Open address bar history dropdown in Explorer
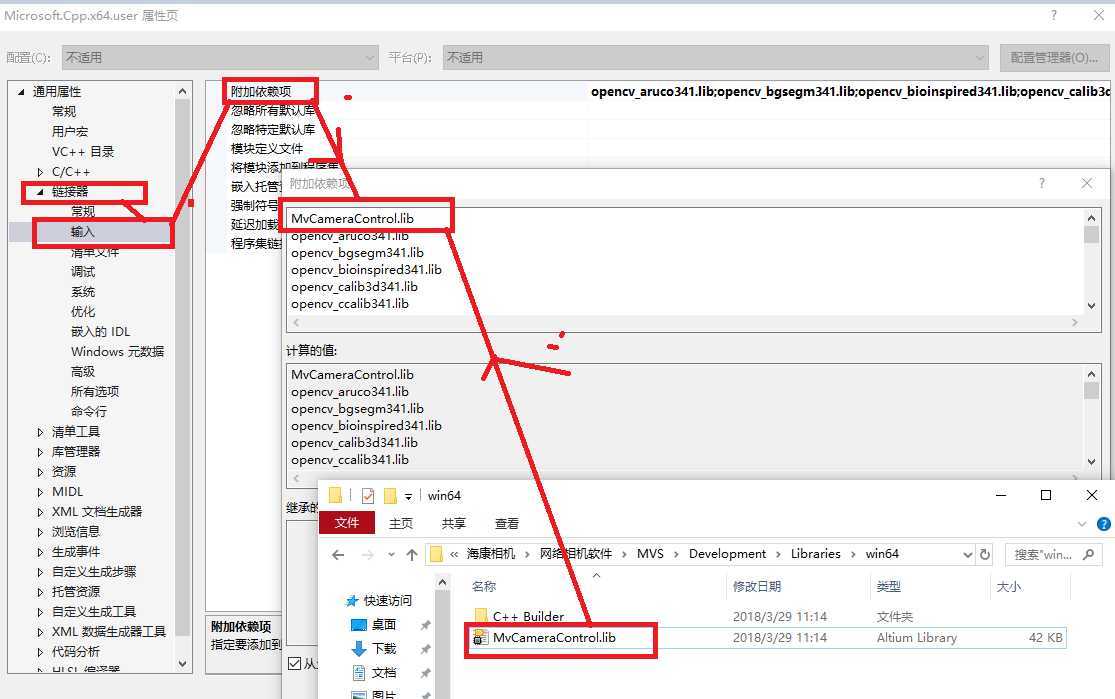1115x699 pixels. pos(967,555)
